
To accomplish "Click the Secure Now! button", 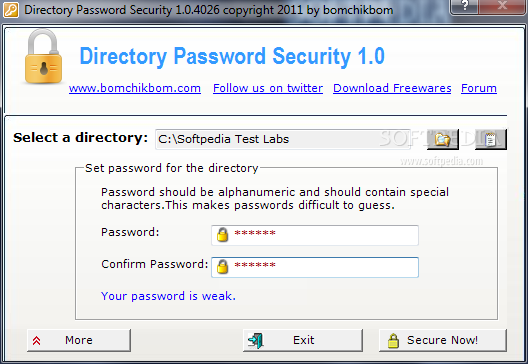I will coord(442,340).
